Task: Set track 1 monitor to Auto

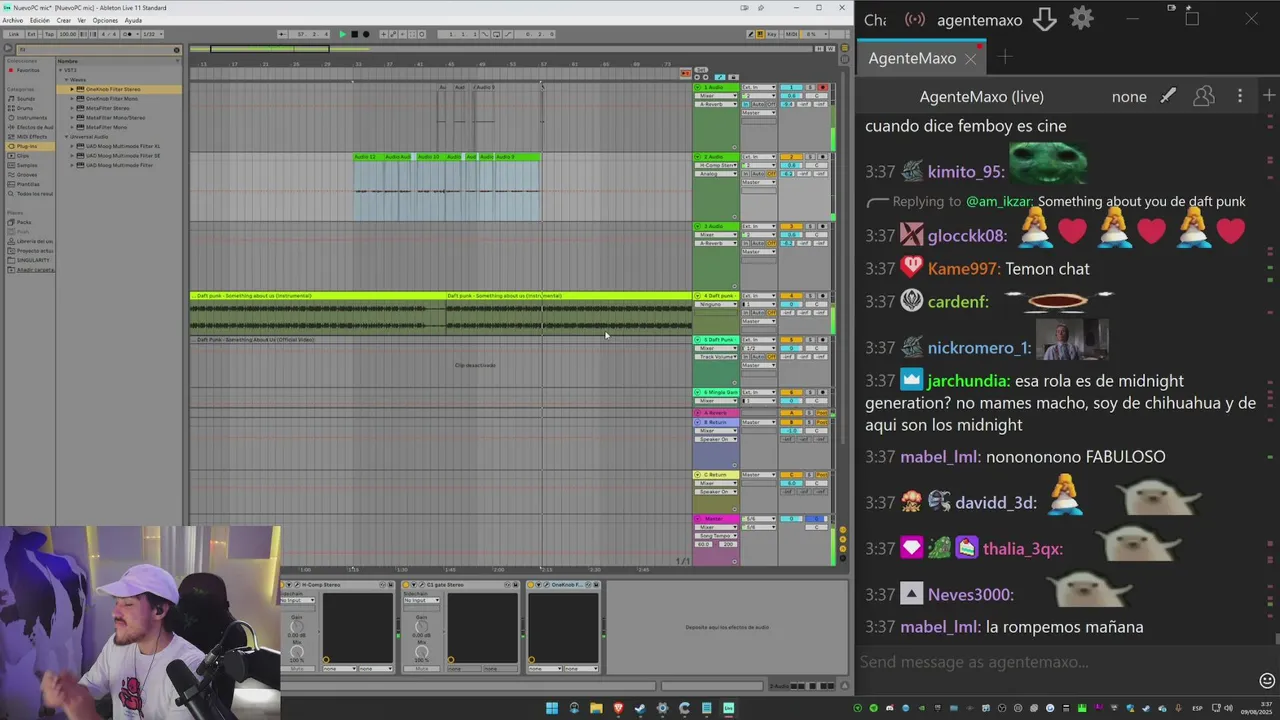Action: (x=759, y=104)
